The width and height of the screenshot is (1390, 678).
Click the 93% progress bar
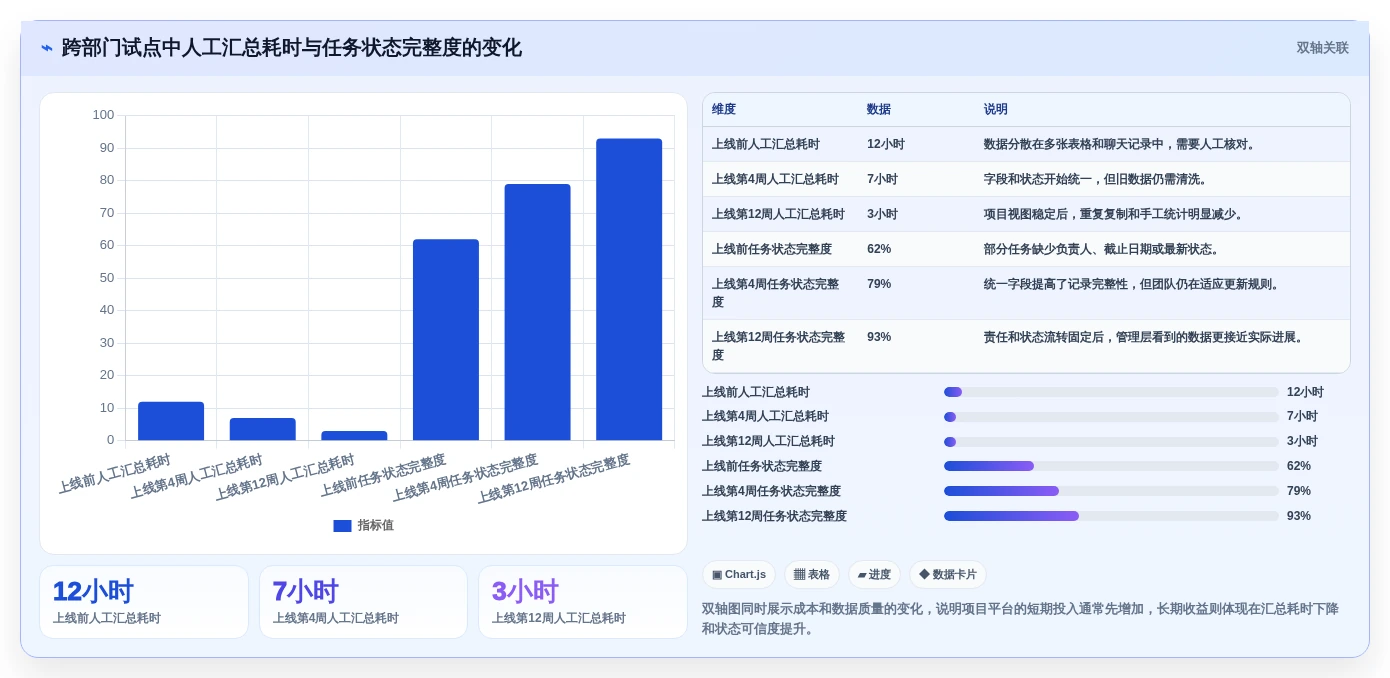coord(1111,516)
